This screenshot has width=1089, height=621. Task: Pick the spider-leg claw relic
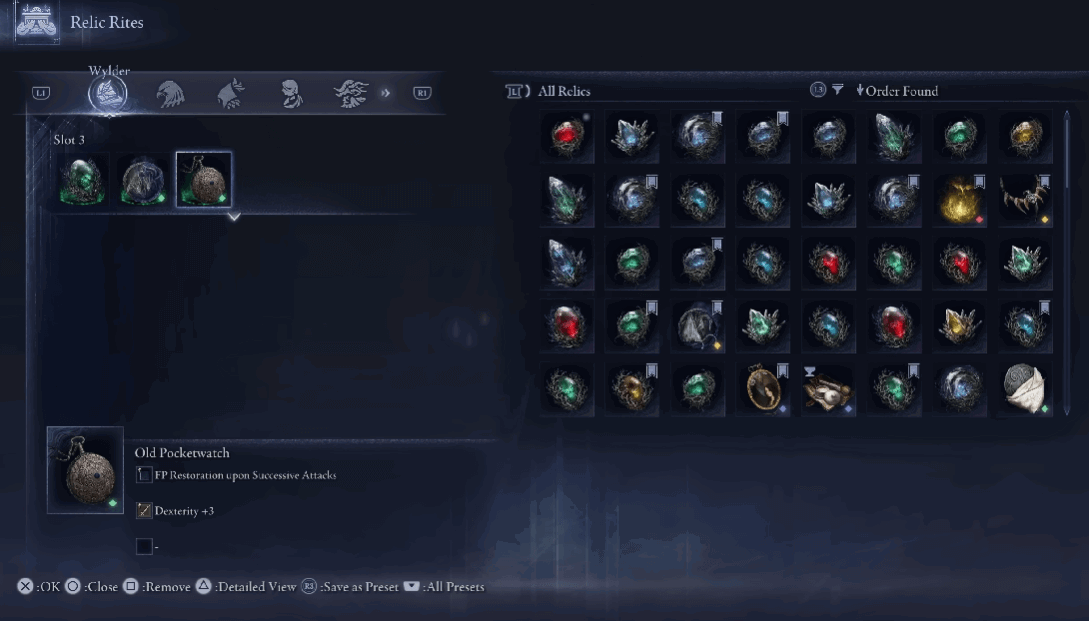click(1025, 200)
